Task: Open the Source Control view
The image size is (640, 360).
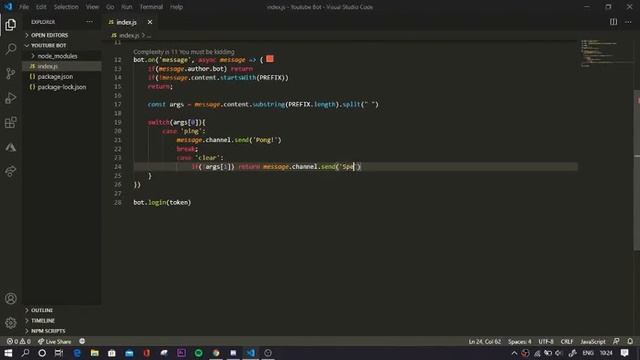Action: 11,73
